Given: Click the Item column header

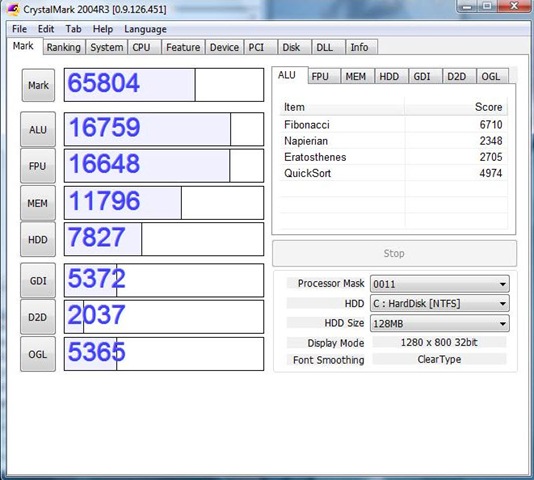Looking at the screenshot, I should pyautogui.click(x=342, y=107).
